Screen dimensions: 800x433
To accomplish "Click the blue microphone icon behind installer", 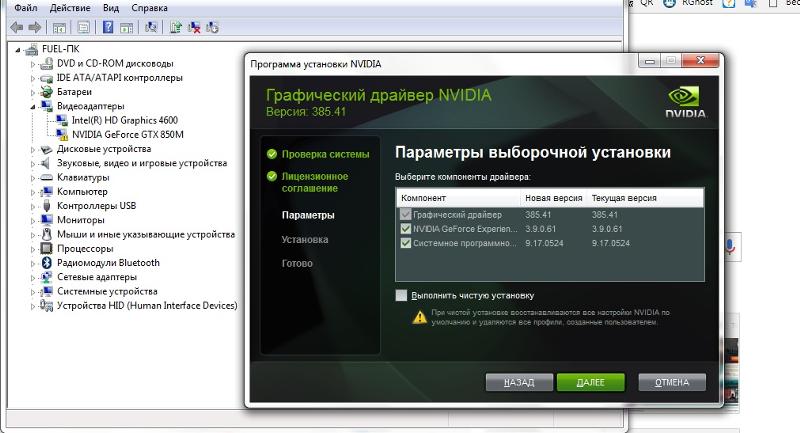I will point(731,246).
